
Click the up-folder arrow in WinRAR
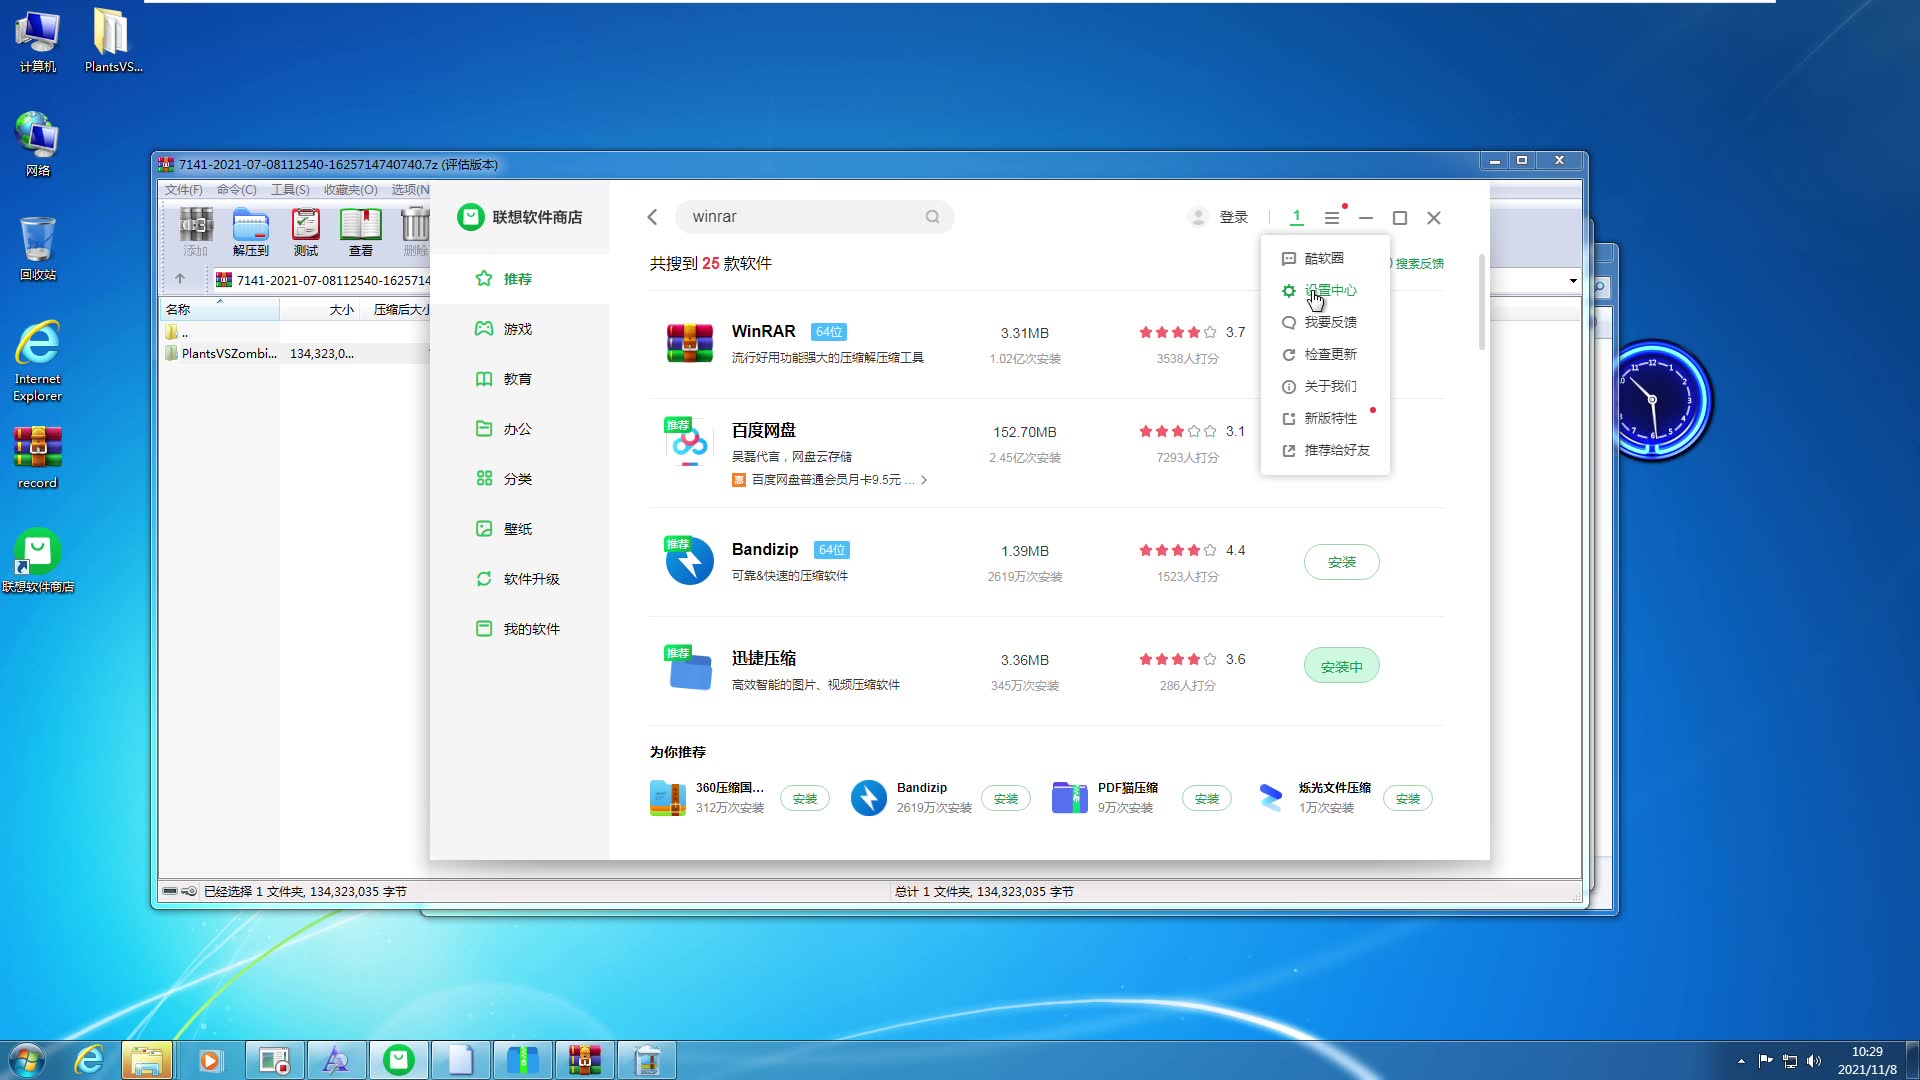(x=180, y=279)
